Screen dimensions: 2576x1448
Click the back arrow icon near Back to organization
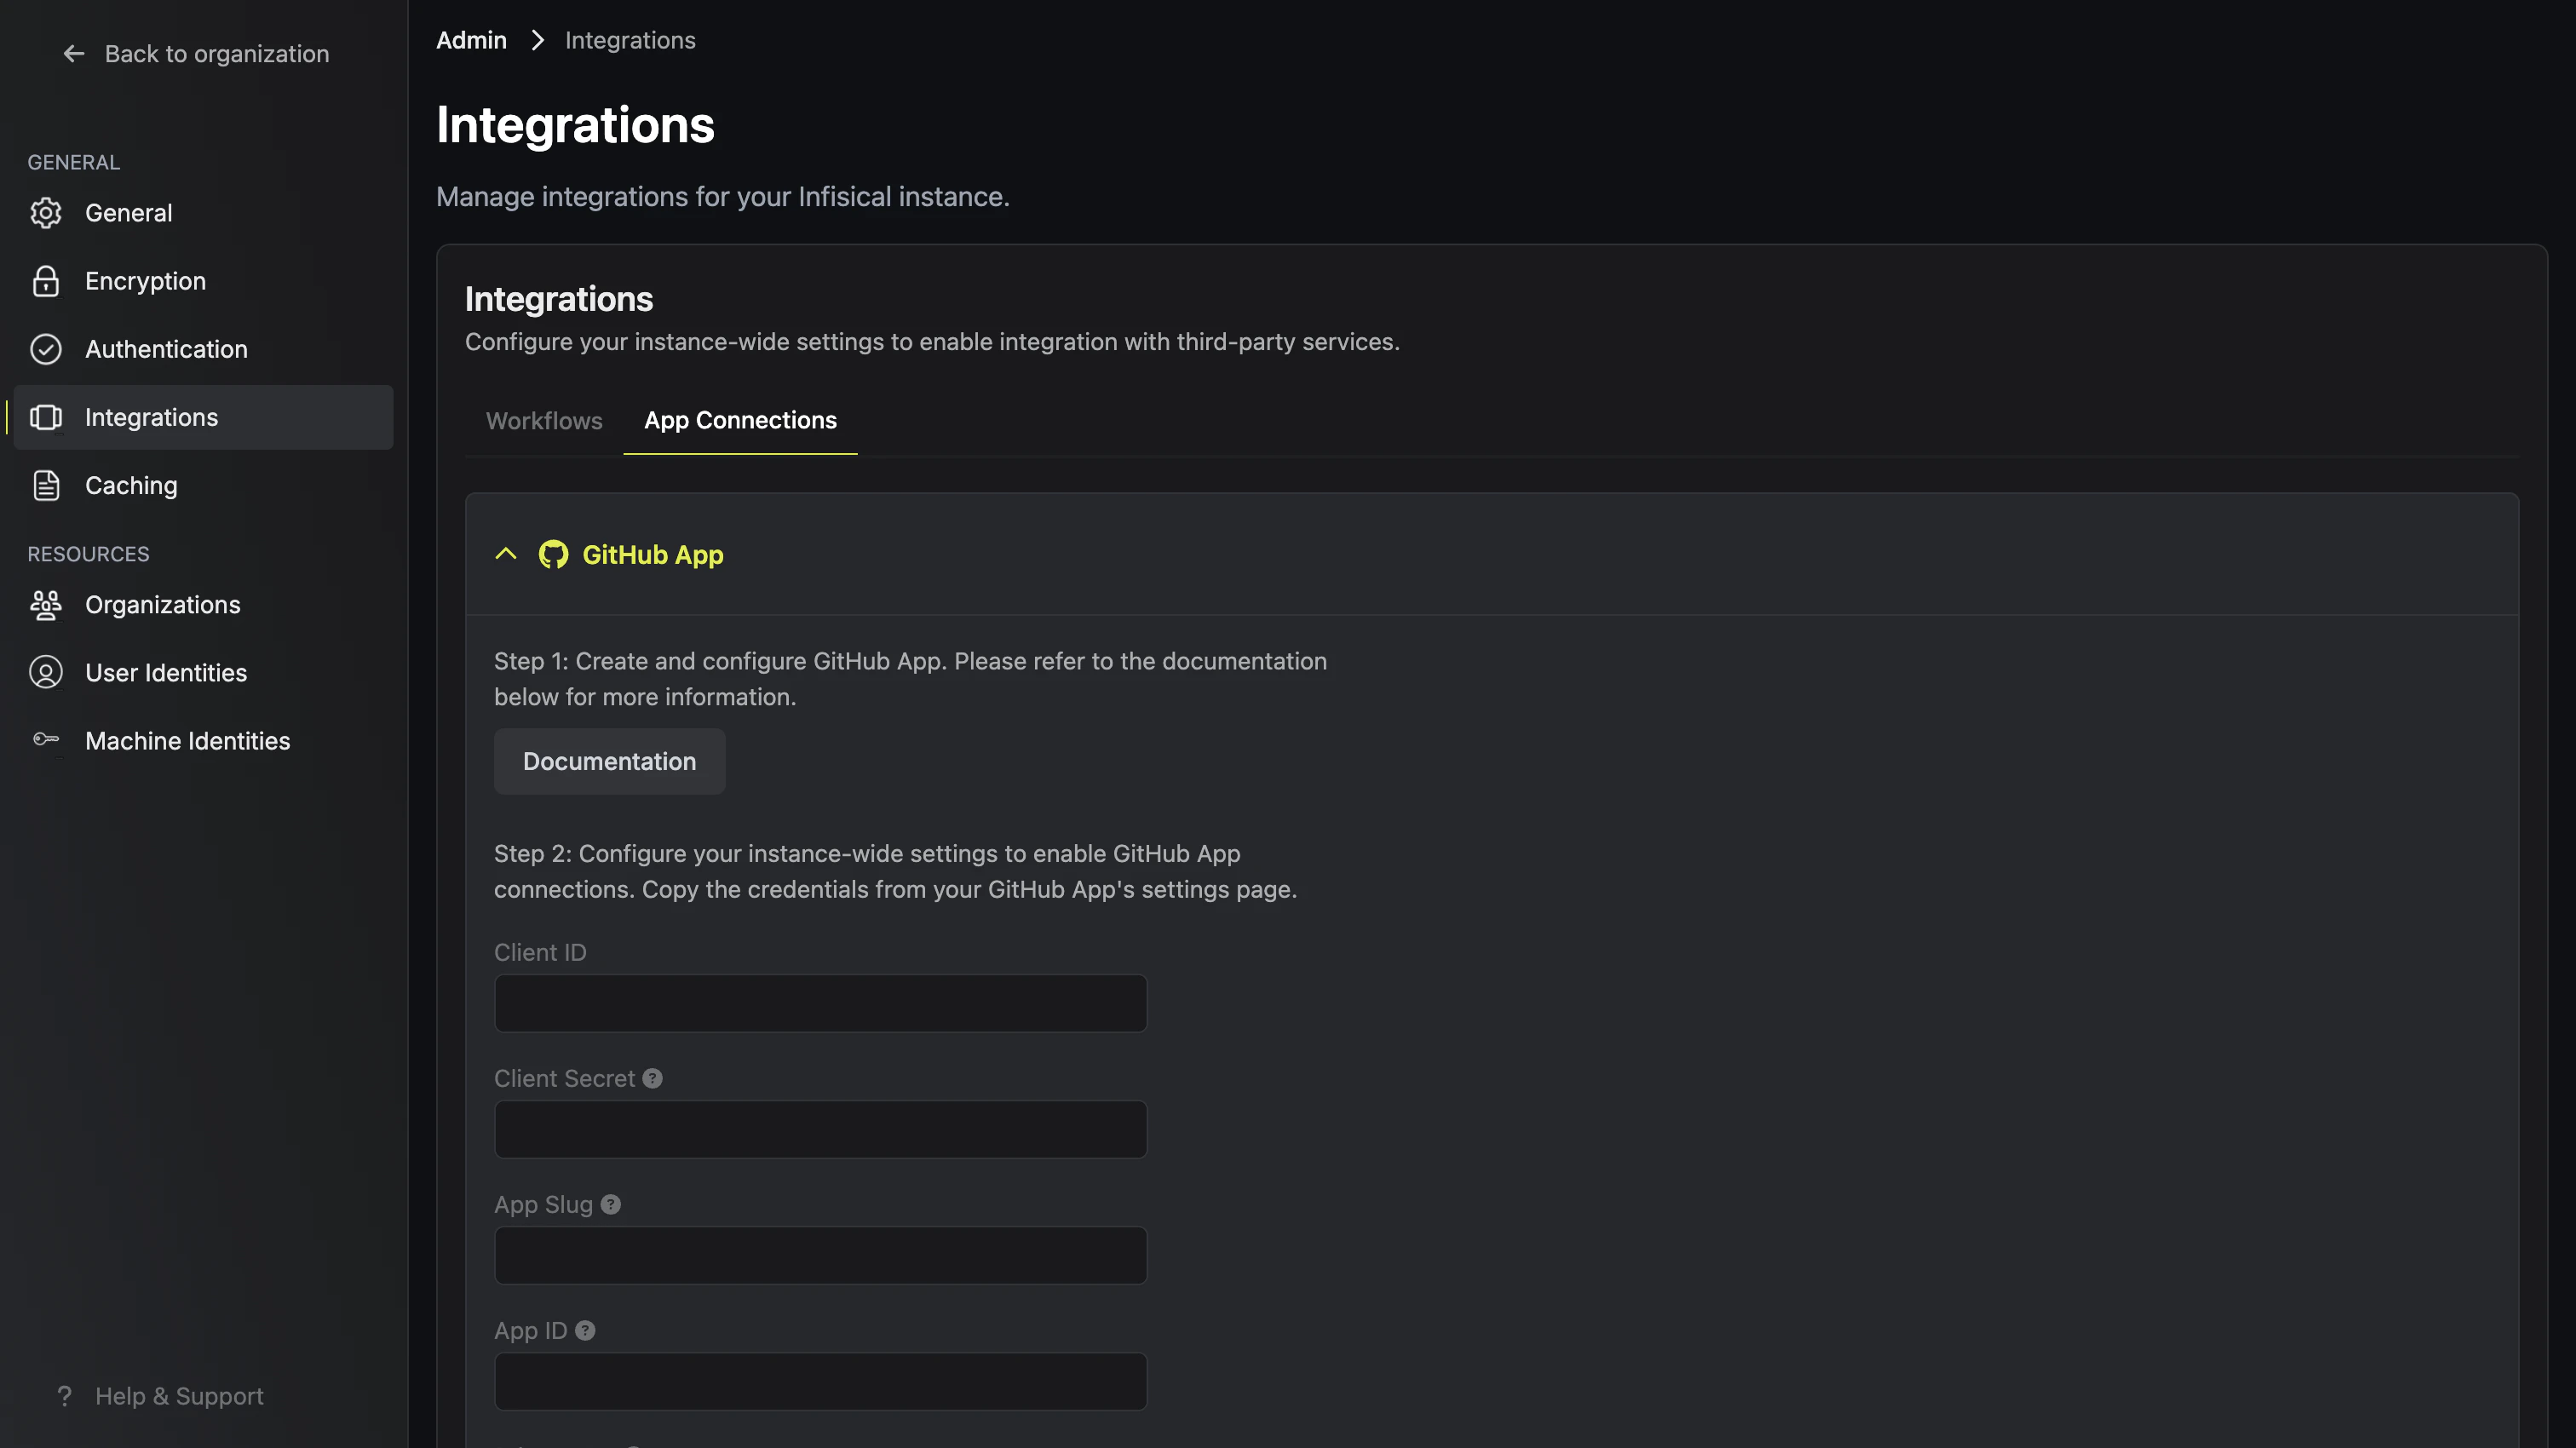pos(73,54)
